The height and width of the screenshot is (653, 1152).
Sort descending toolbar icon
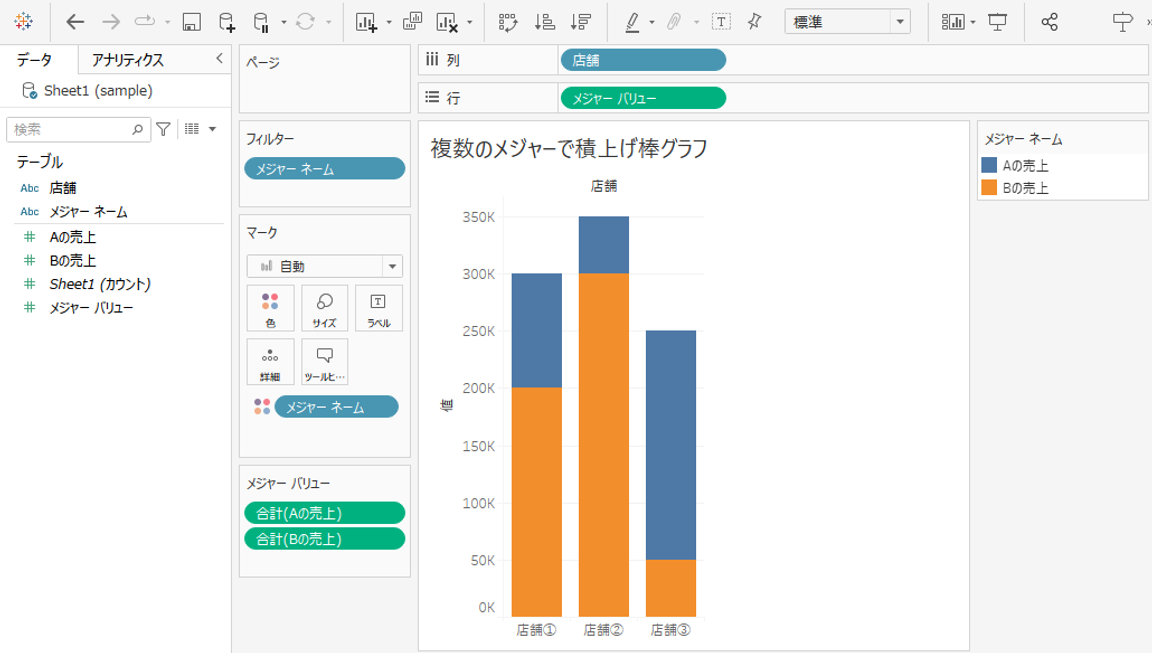pyautogui.click(x=580, y=22)
